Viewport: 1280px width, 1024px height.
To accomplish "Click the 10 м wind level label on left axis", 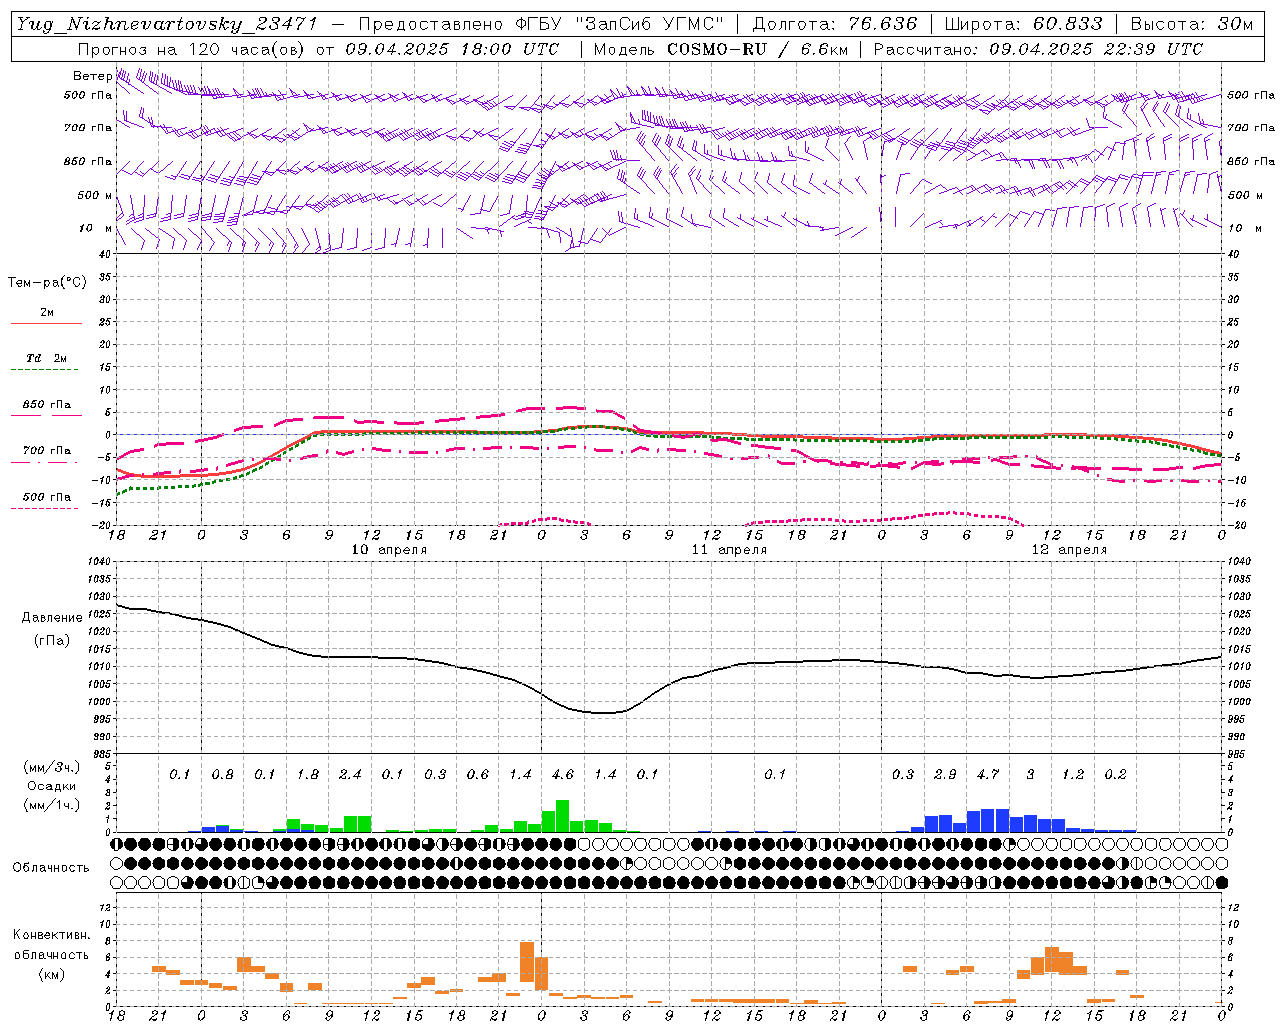I will 96,228.
